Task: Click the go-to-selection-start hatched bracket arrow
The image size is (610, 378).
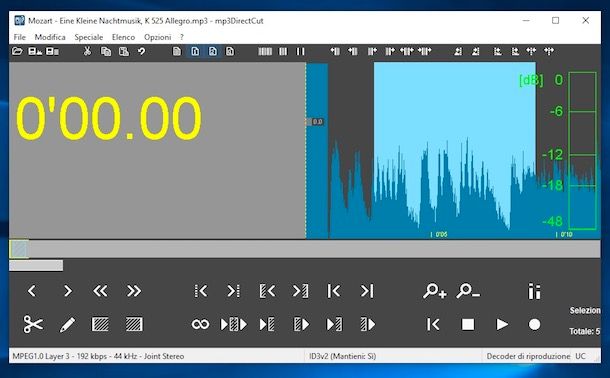Action: click(x=267, y=291)
